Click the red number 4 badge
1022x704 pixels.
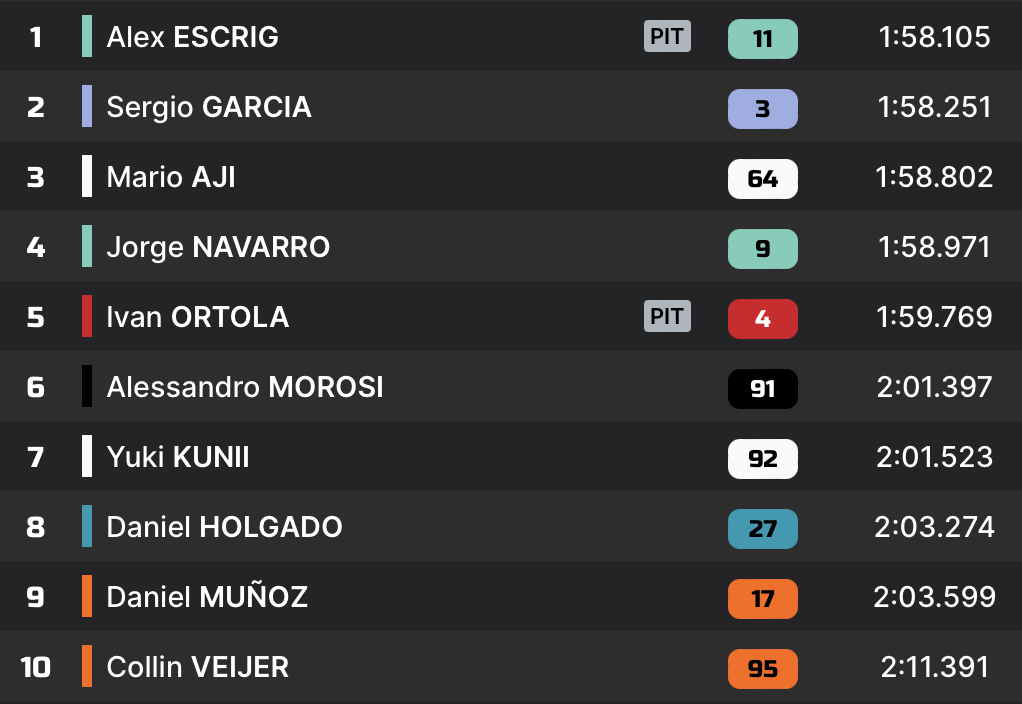[762, 319]
